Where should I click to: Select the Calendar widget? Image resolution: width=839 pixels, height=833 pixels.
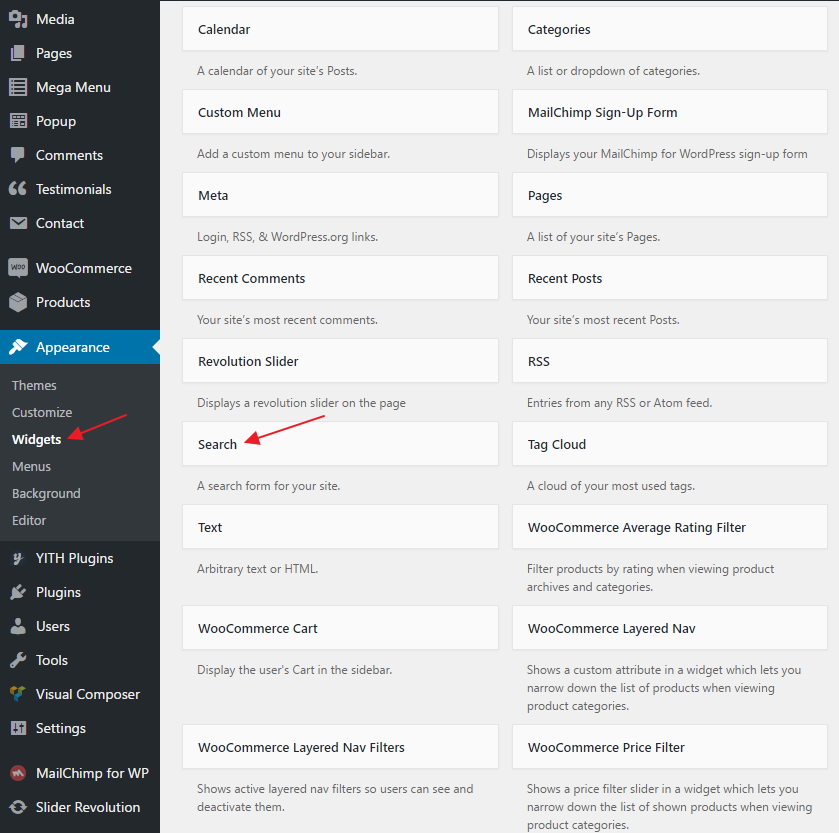[340, 29]
